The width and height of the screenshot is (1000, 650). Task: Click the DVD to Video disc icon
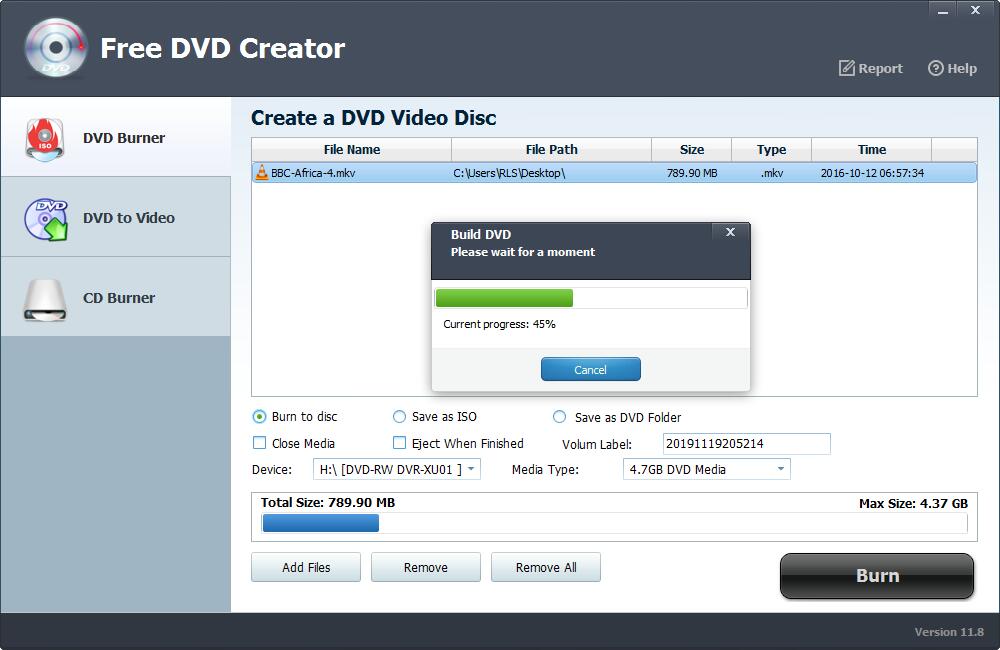(46, 219)
